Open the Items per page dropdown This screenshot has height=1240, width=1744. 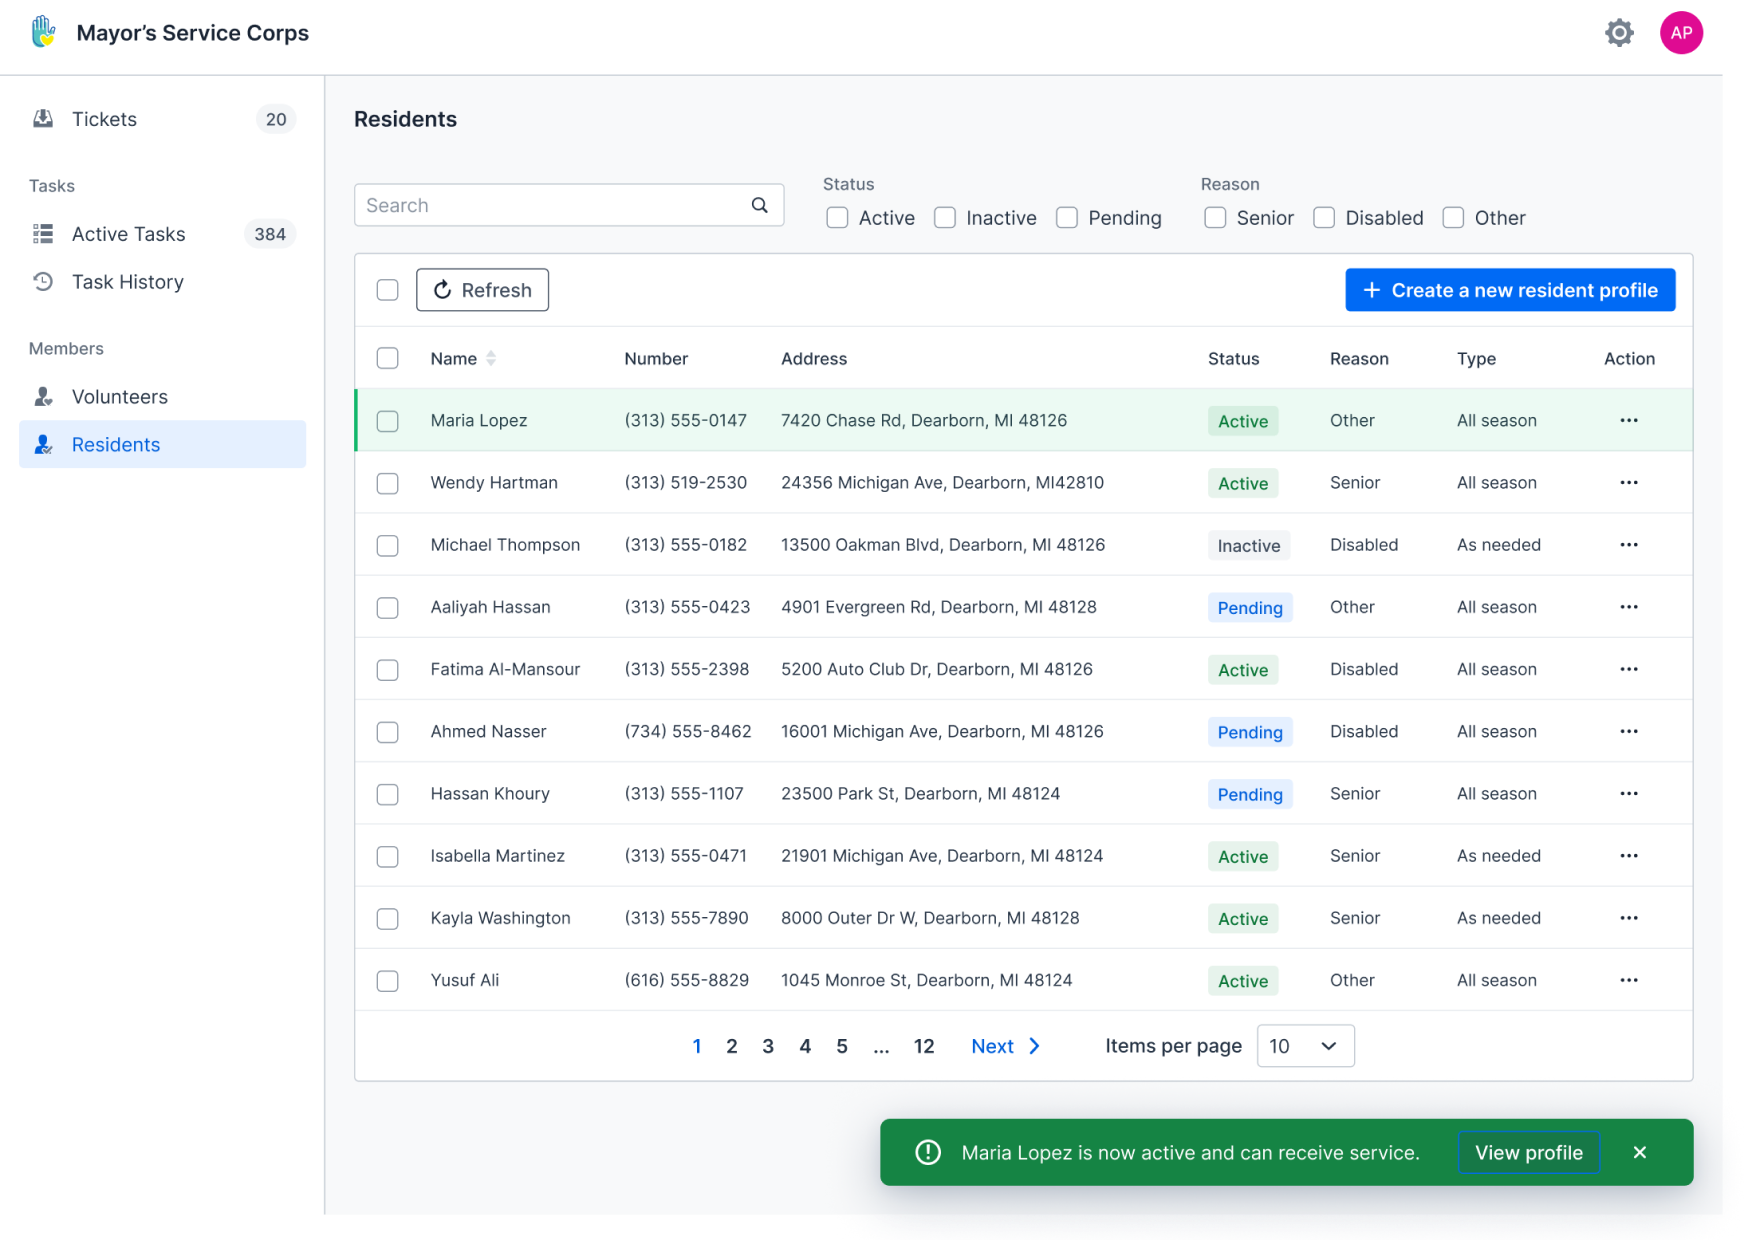[1305, 1046]
